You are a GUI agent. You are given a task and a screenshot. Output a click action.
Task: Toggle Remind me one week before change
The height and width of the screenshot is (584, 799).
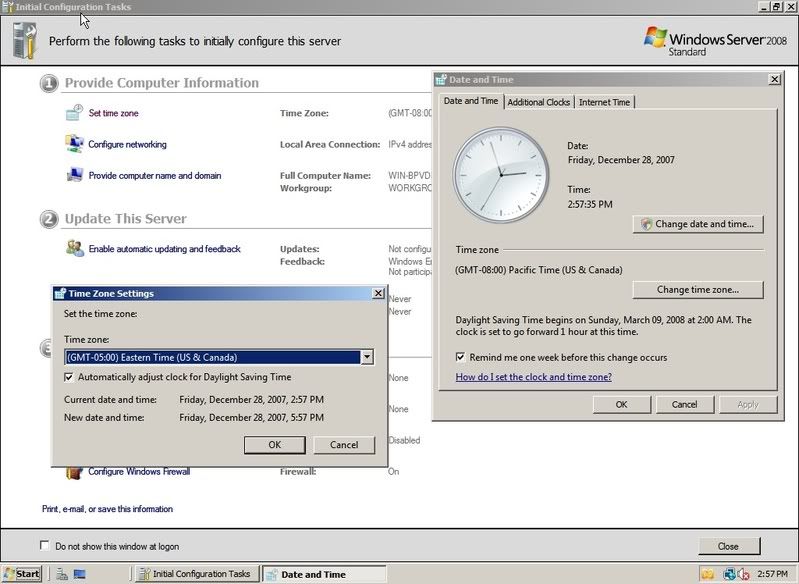[x=460, y=357]
